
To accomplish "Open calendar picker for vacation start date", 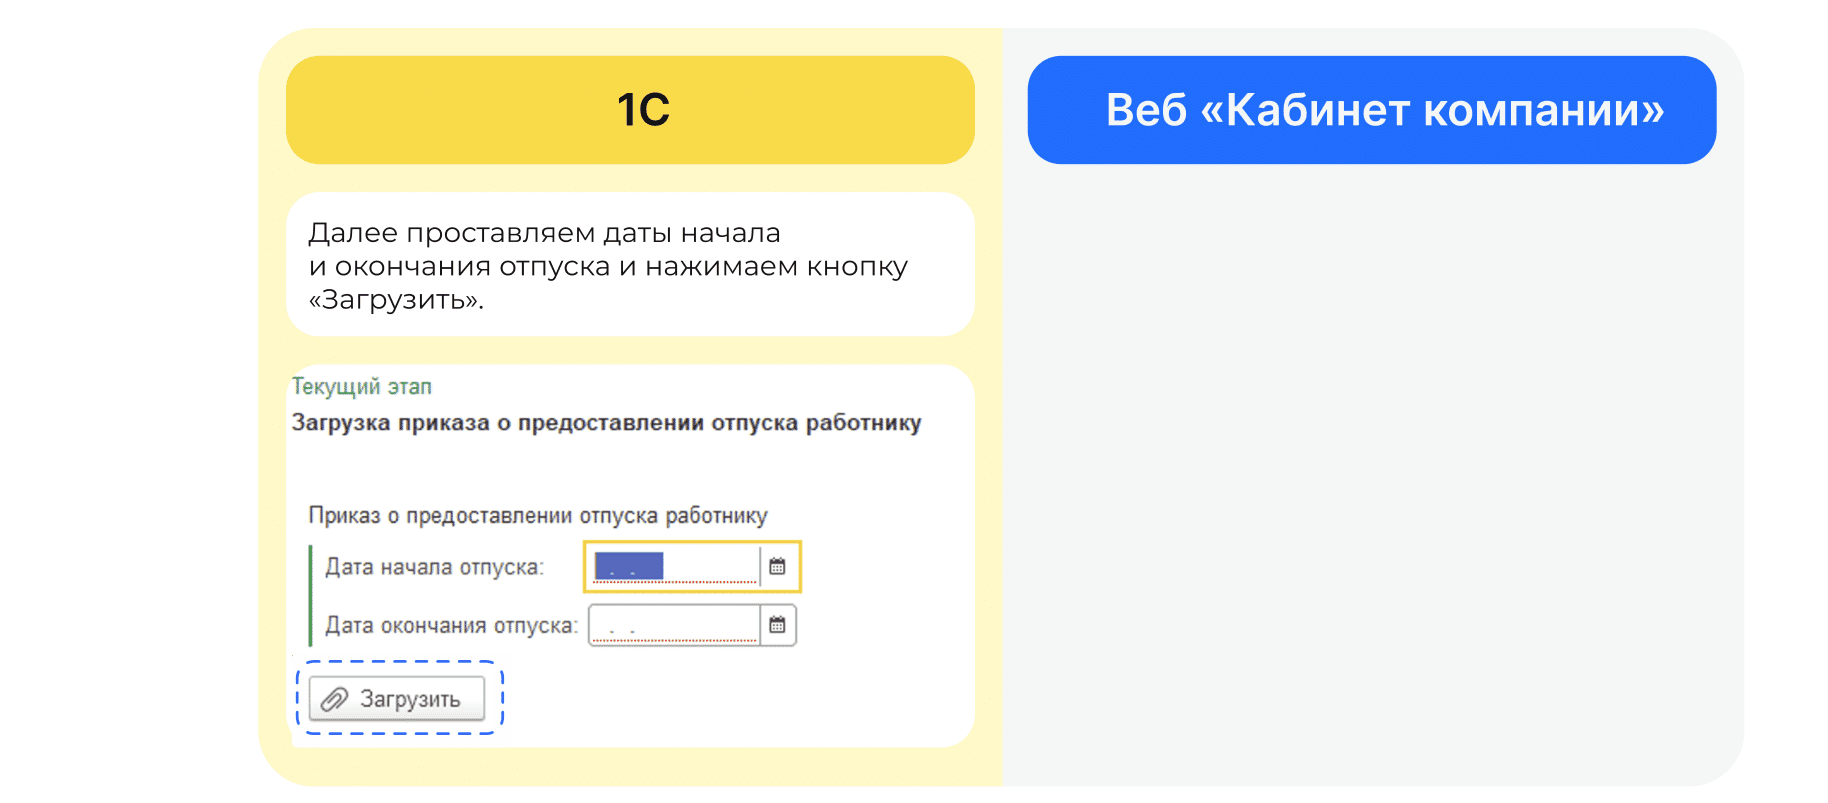I will pyautogui.click(x=777, y=567).
